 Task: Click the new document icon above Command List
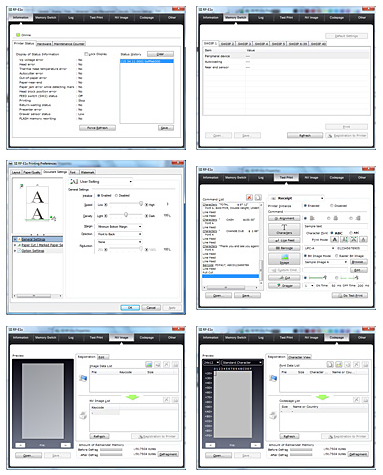click(258, 197)
